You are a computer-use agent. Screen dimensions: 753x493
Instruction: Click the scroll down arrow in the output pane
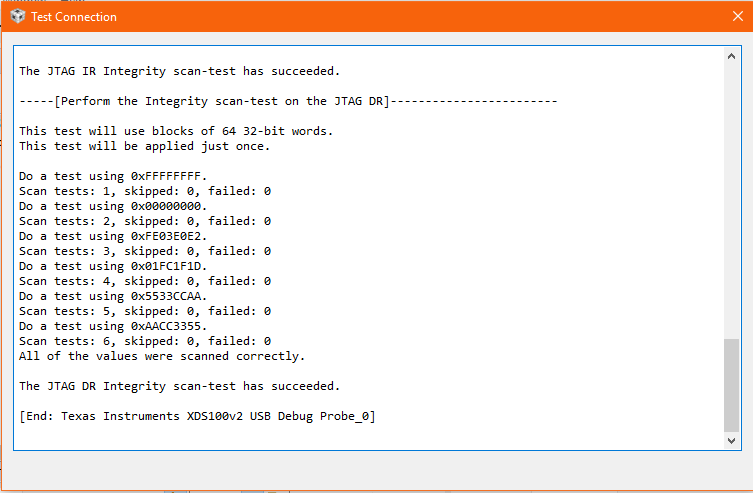click(x=731, y=441)
